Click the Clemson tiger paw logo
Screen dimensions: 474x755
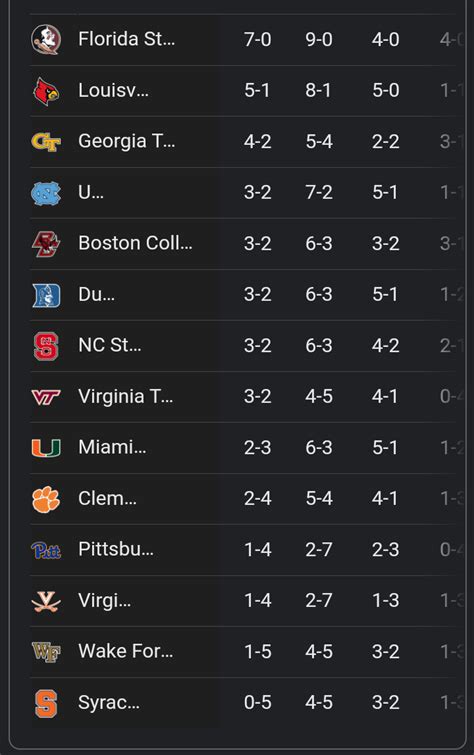pyautogui.click(x=46, y=499)
